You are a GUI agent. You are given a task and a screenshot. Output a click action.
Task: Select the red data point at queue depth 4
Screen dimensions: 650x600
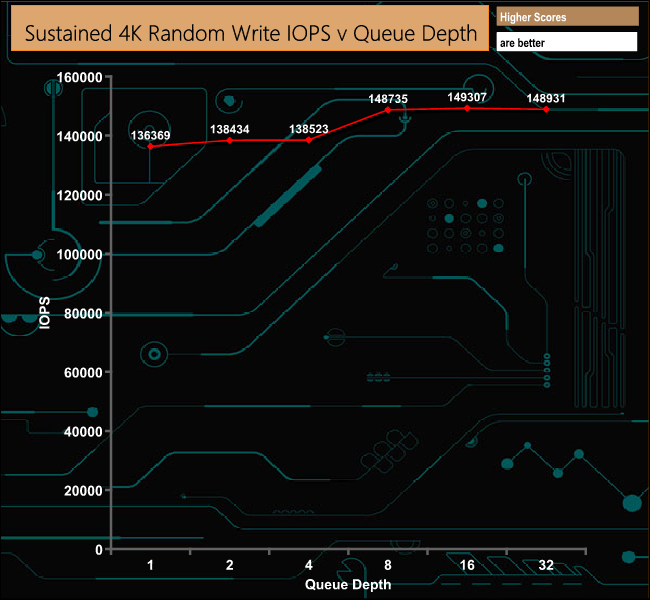click(309, 140)
